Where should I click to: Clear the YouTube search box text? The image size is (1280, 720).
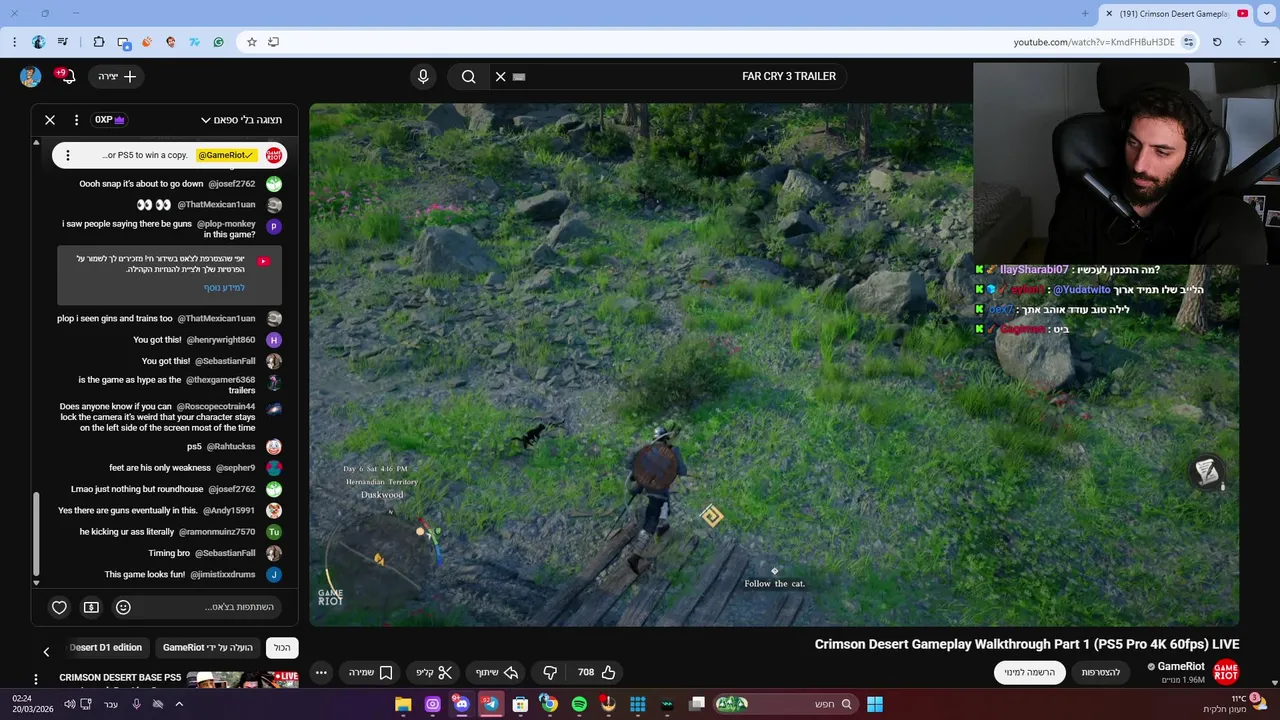501,76
